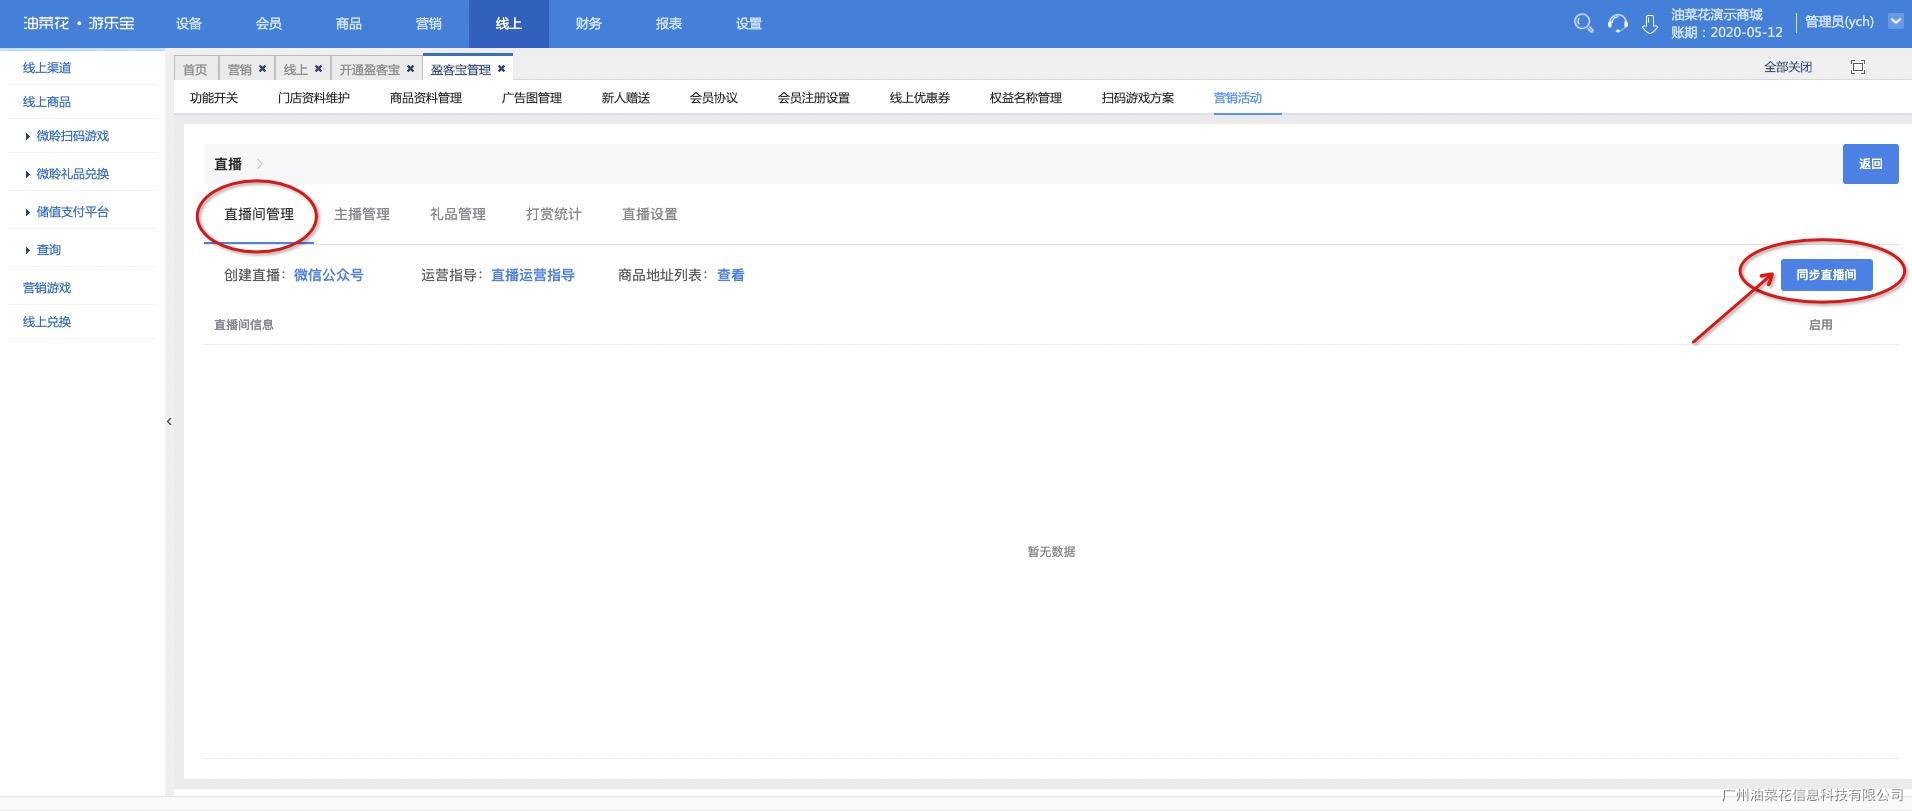The width and height of the screenshot is (1912, 811).
Task: Open 线上兑换 in sidebar
Action: [47, 322]
